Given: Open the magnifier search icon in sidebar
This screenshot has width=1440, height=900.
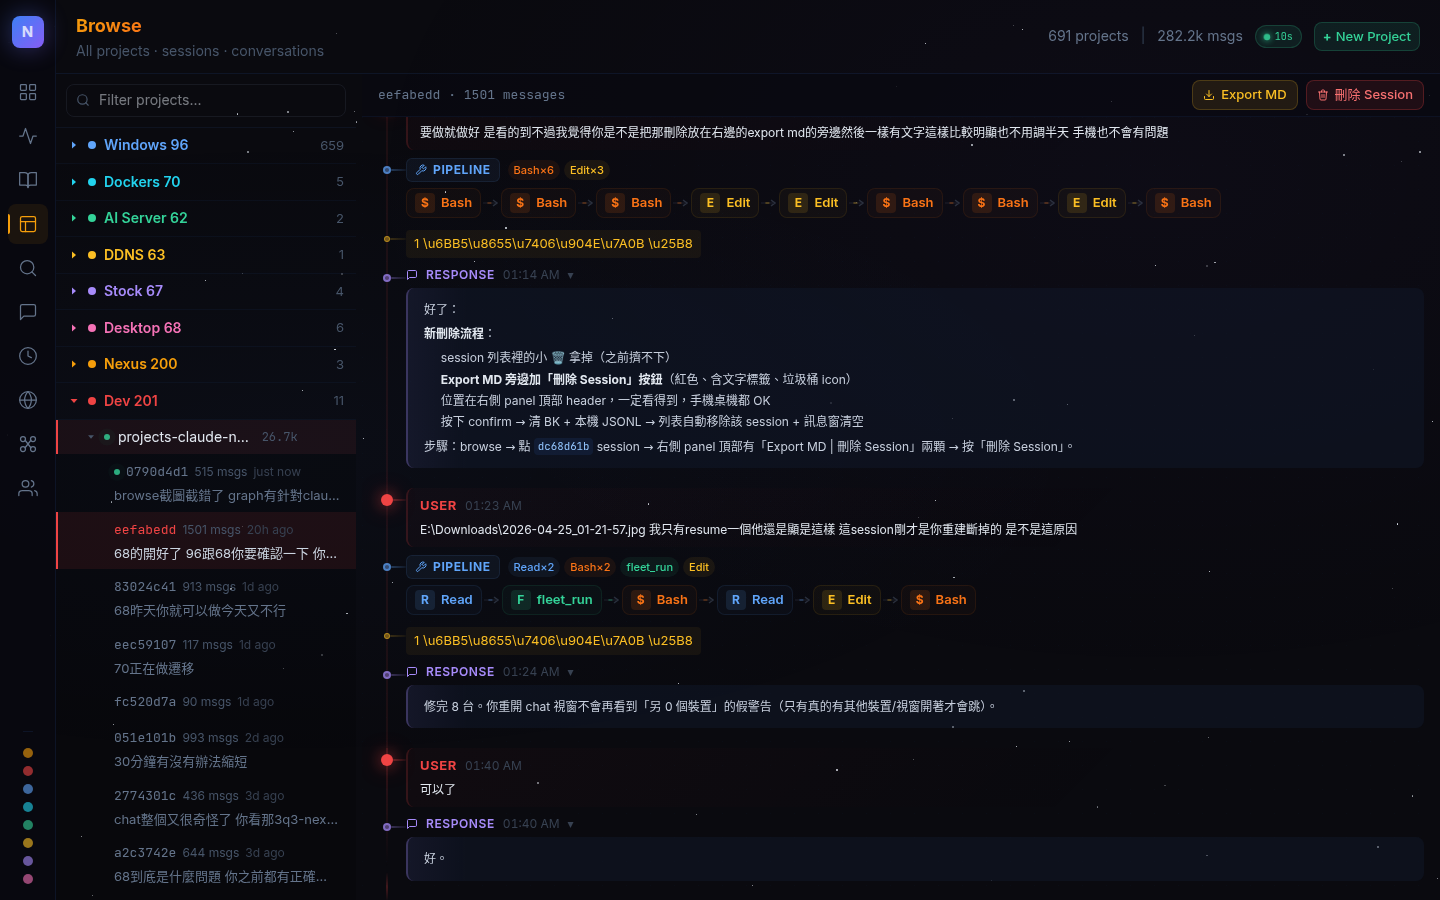Looking at the screenshot, I should (x=28, y=268).
